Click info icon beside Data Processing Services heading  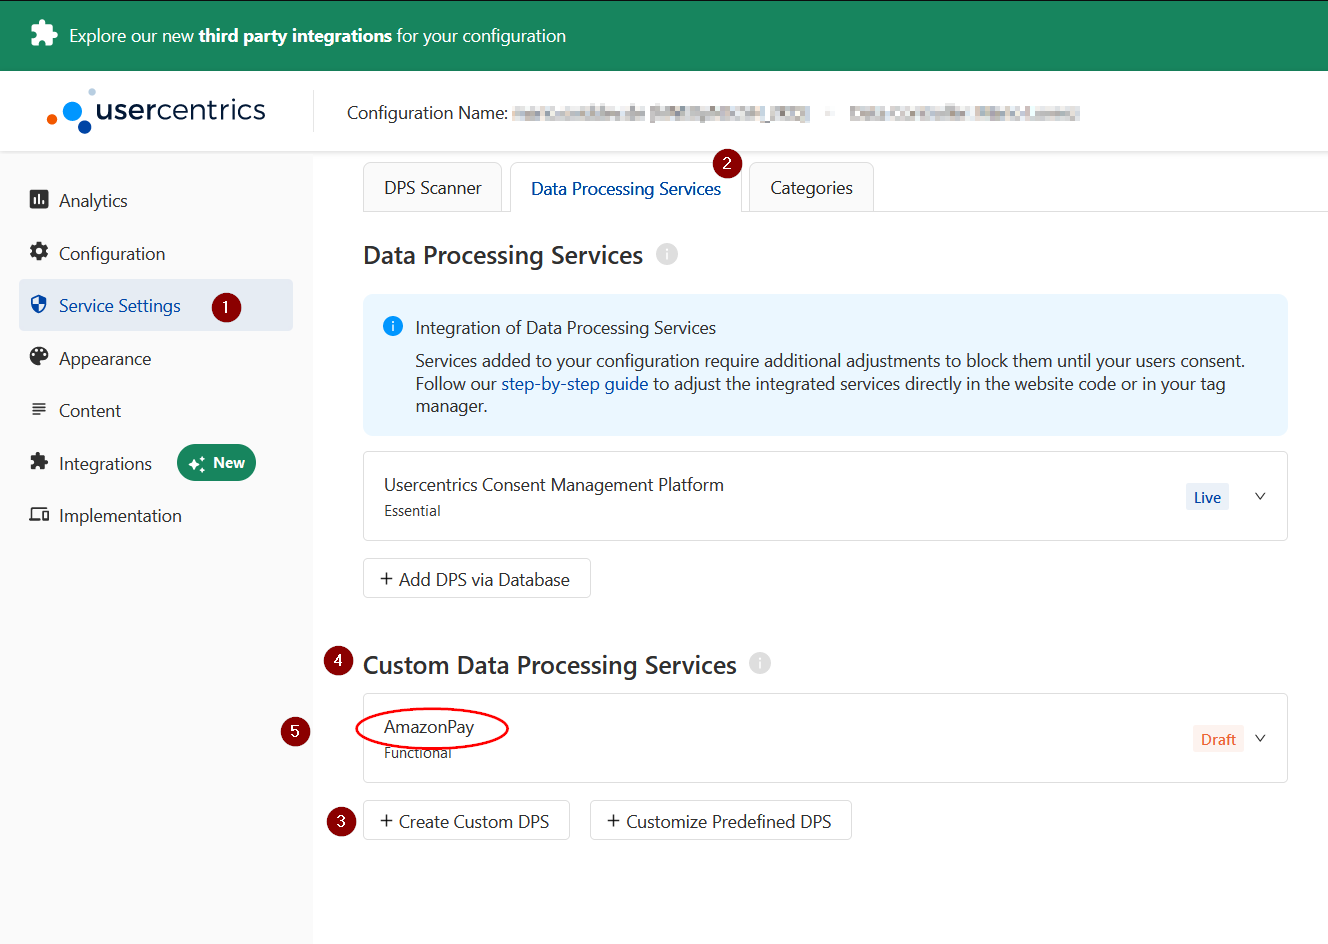667,254
